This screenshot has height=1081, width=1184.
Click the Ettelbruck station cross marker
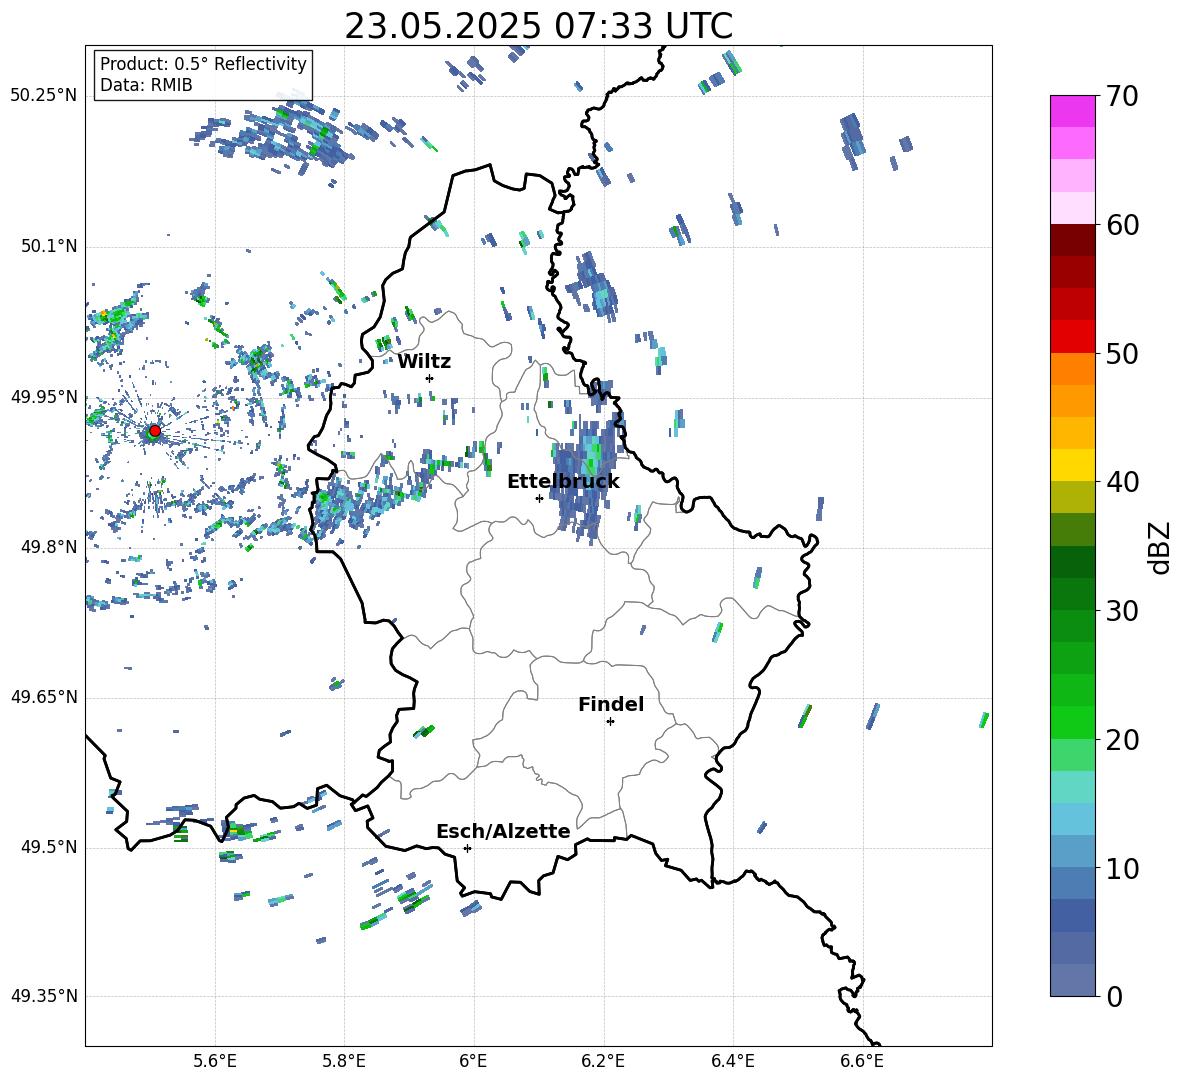pyautogui.click(x=539, y=498)
